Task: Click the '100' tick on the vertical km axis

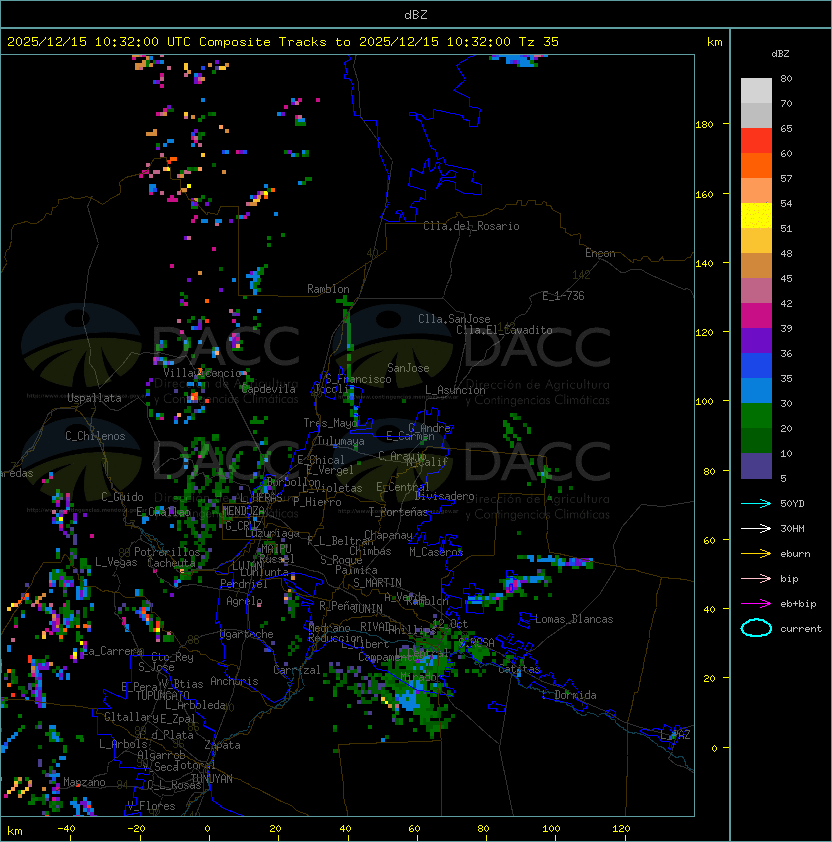Action: pyautogui.click(x=704, y=402)
